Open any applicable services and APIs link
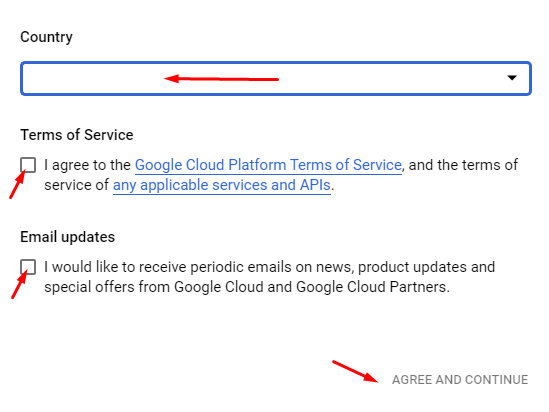Image resolution: width=549 pixels, height=412 pixels. (222, 185)
